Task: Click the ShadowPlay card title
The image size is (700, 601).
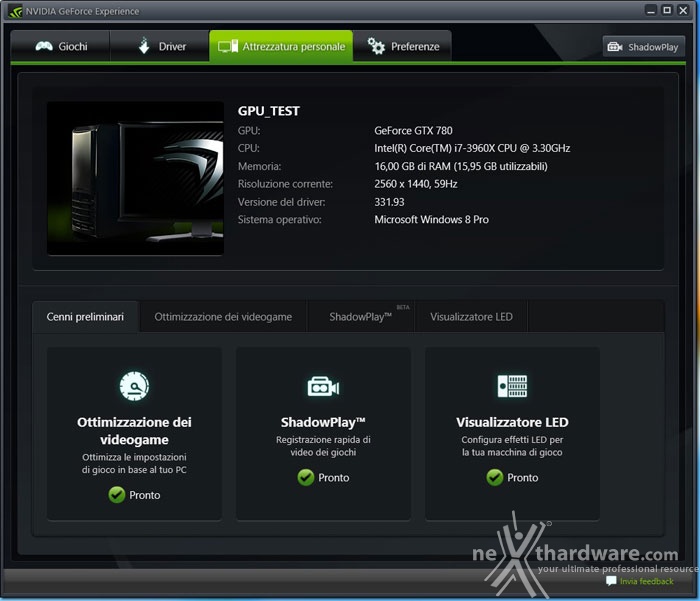Action: coord(323,422)
